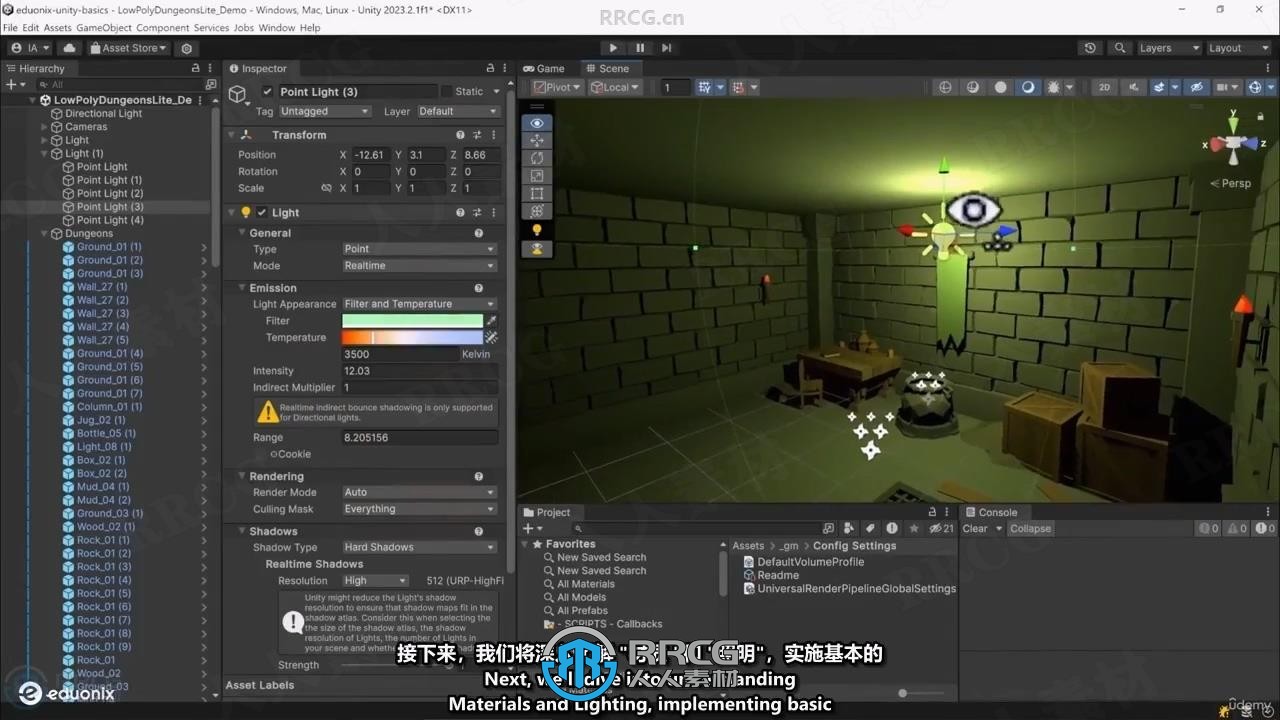The width and height of the screenshot is (1280, 720).
Task: Click the Search by Type icon in Project
Action: coord(849,528)
